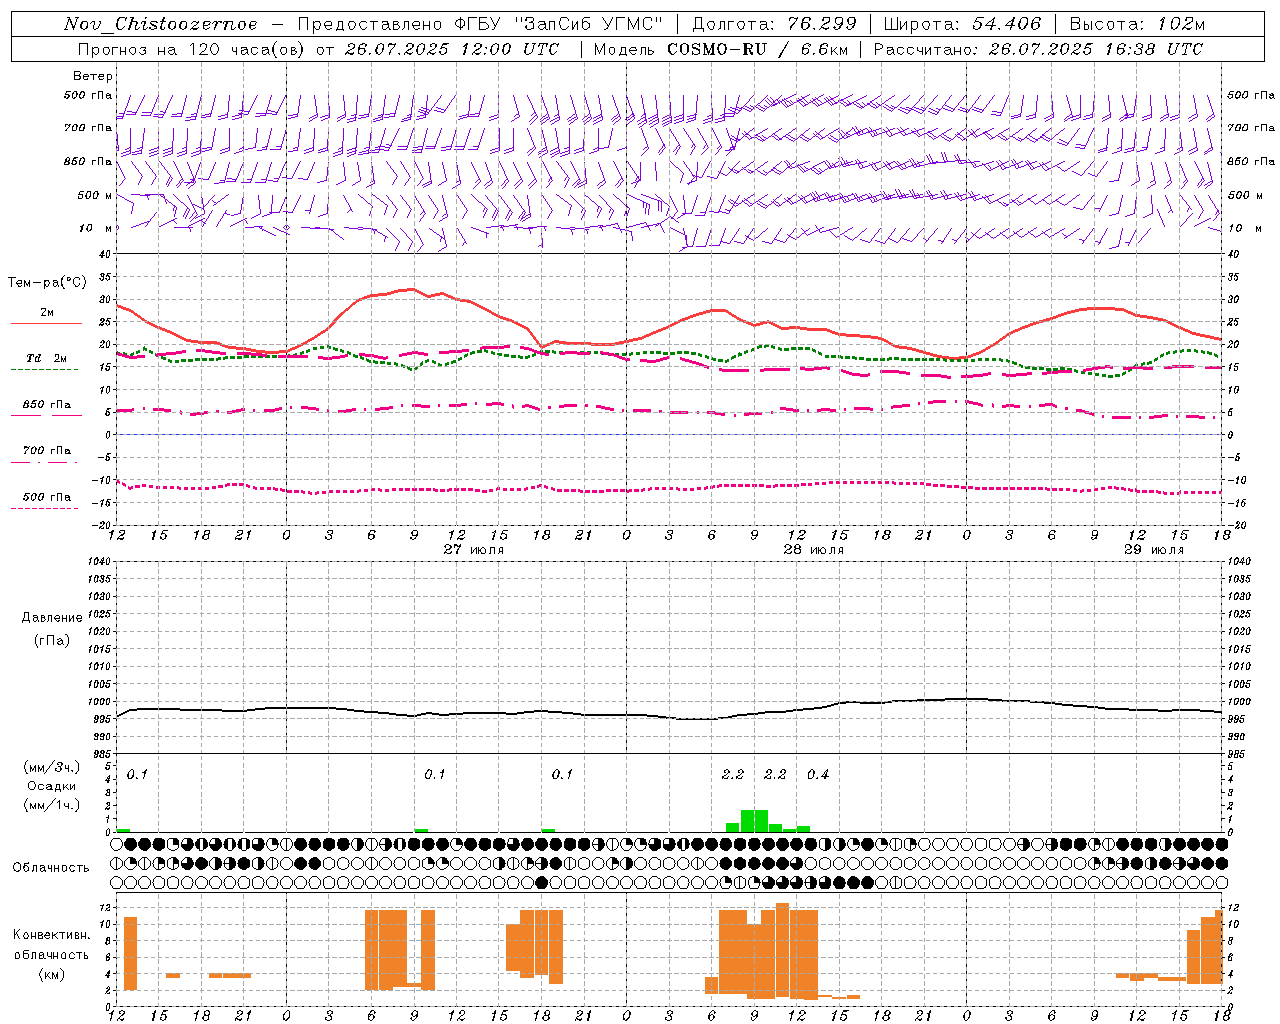Screen dimensions: 1280x1024
Task: Click the '(км)' unit under convective cloud label
Action: coord(52,974)
